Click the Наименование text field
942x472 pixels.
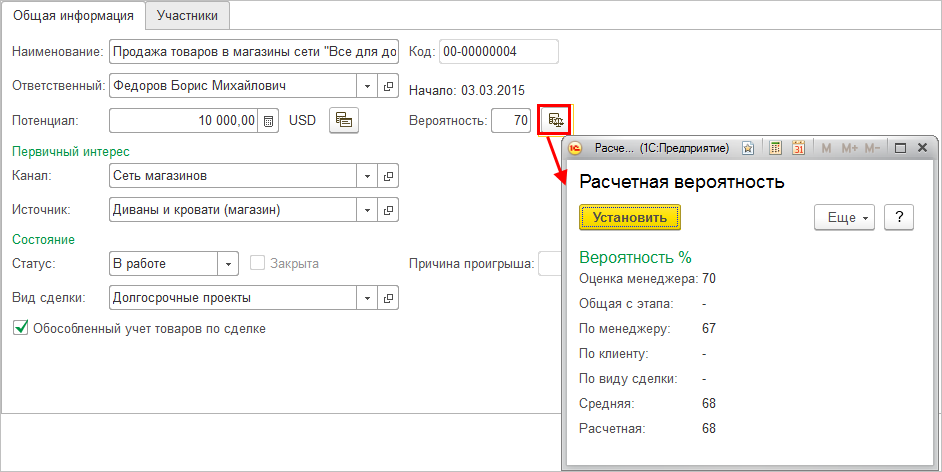(254, 52)
